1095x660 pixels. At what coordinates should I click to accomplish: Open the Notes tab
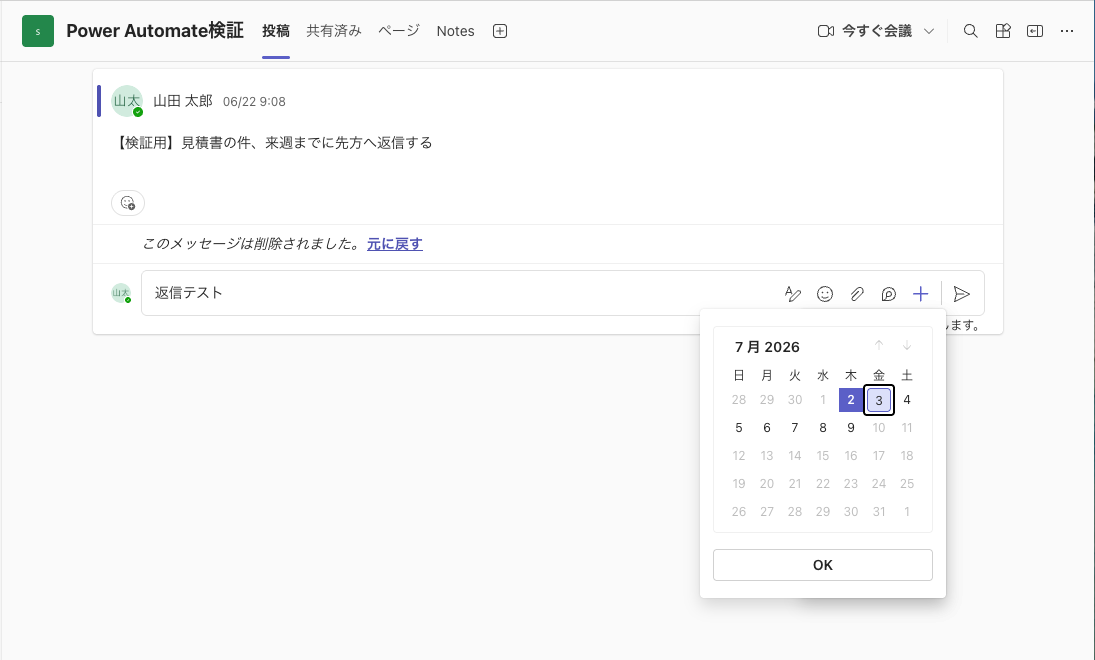[455, 31]
